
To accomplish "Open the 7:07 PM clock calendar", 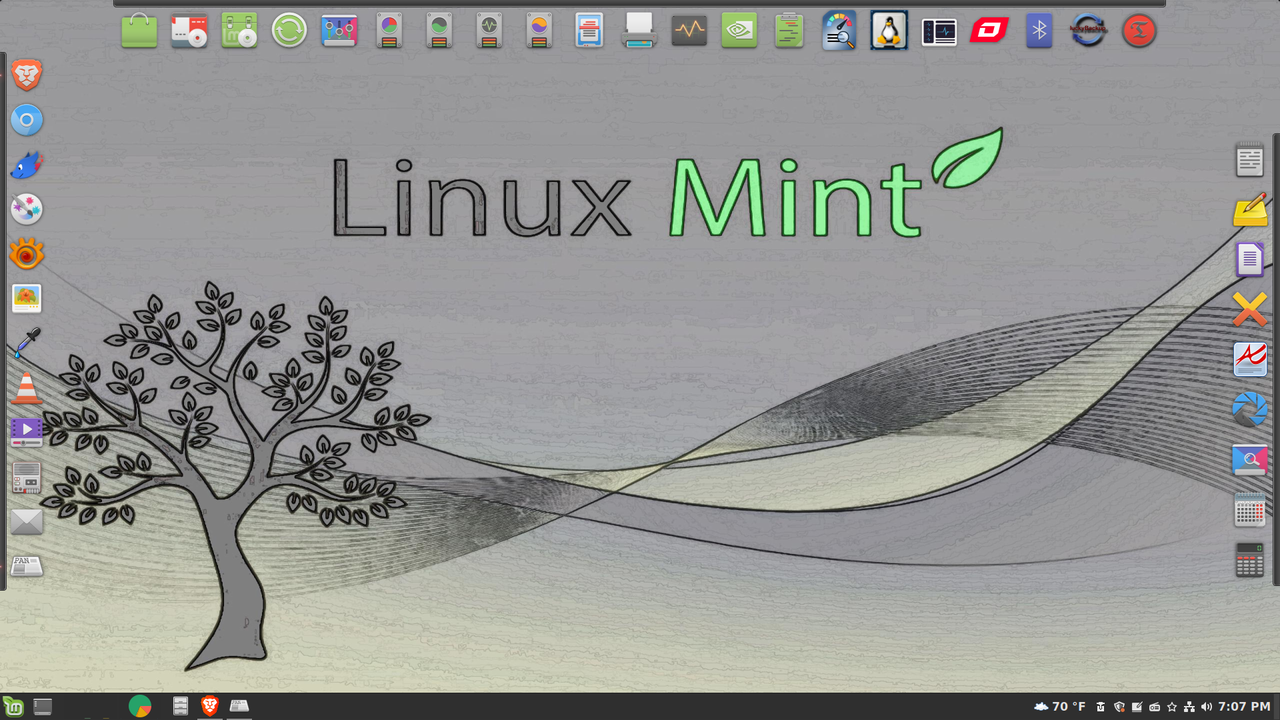I will pyautogui.click(x=1244, y=707).
